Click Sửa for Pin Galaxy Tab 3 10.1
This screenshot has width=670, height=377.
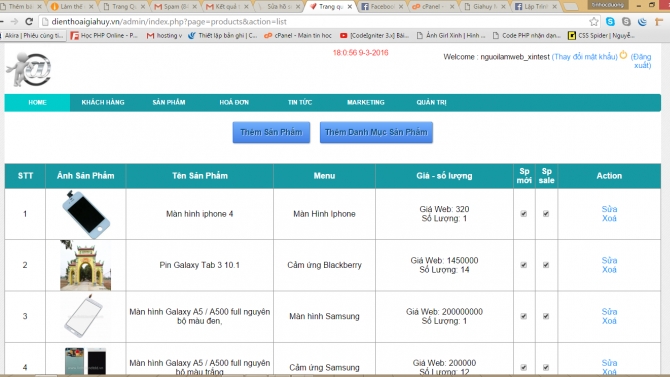[x=609, y=260]
